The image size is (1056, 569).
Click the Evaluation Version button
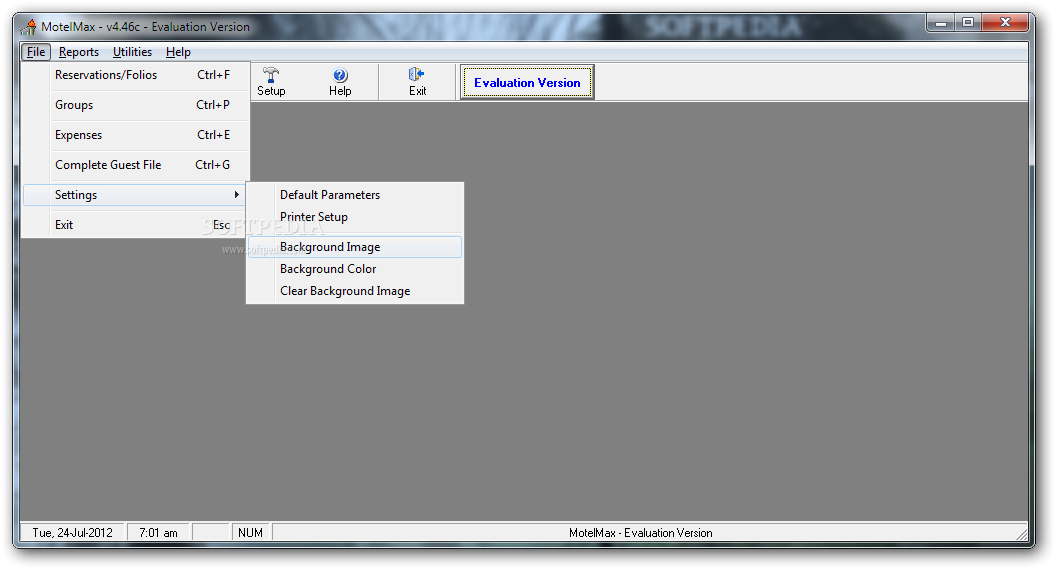[527, 82]
